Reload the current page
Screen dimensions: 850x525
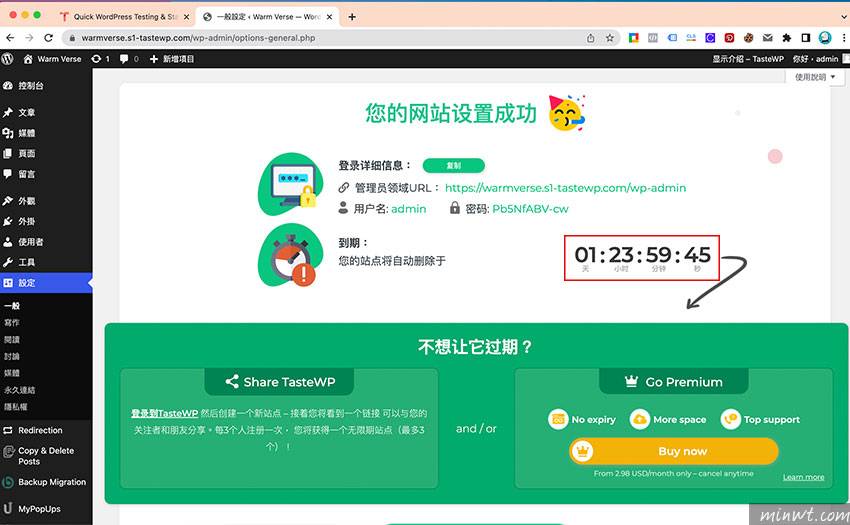[x=49, y=38]
